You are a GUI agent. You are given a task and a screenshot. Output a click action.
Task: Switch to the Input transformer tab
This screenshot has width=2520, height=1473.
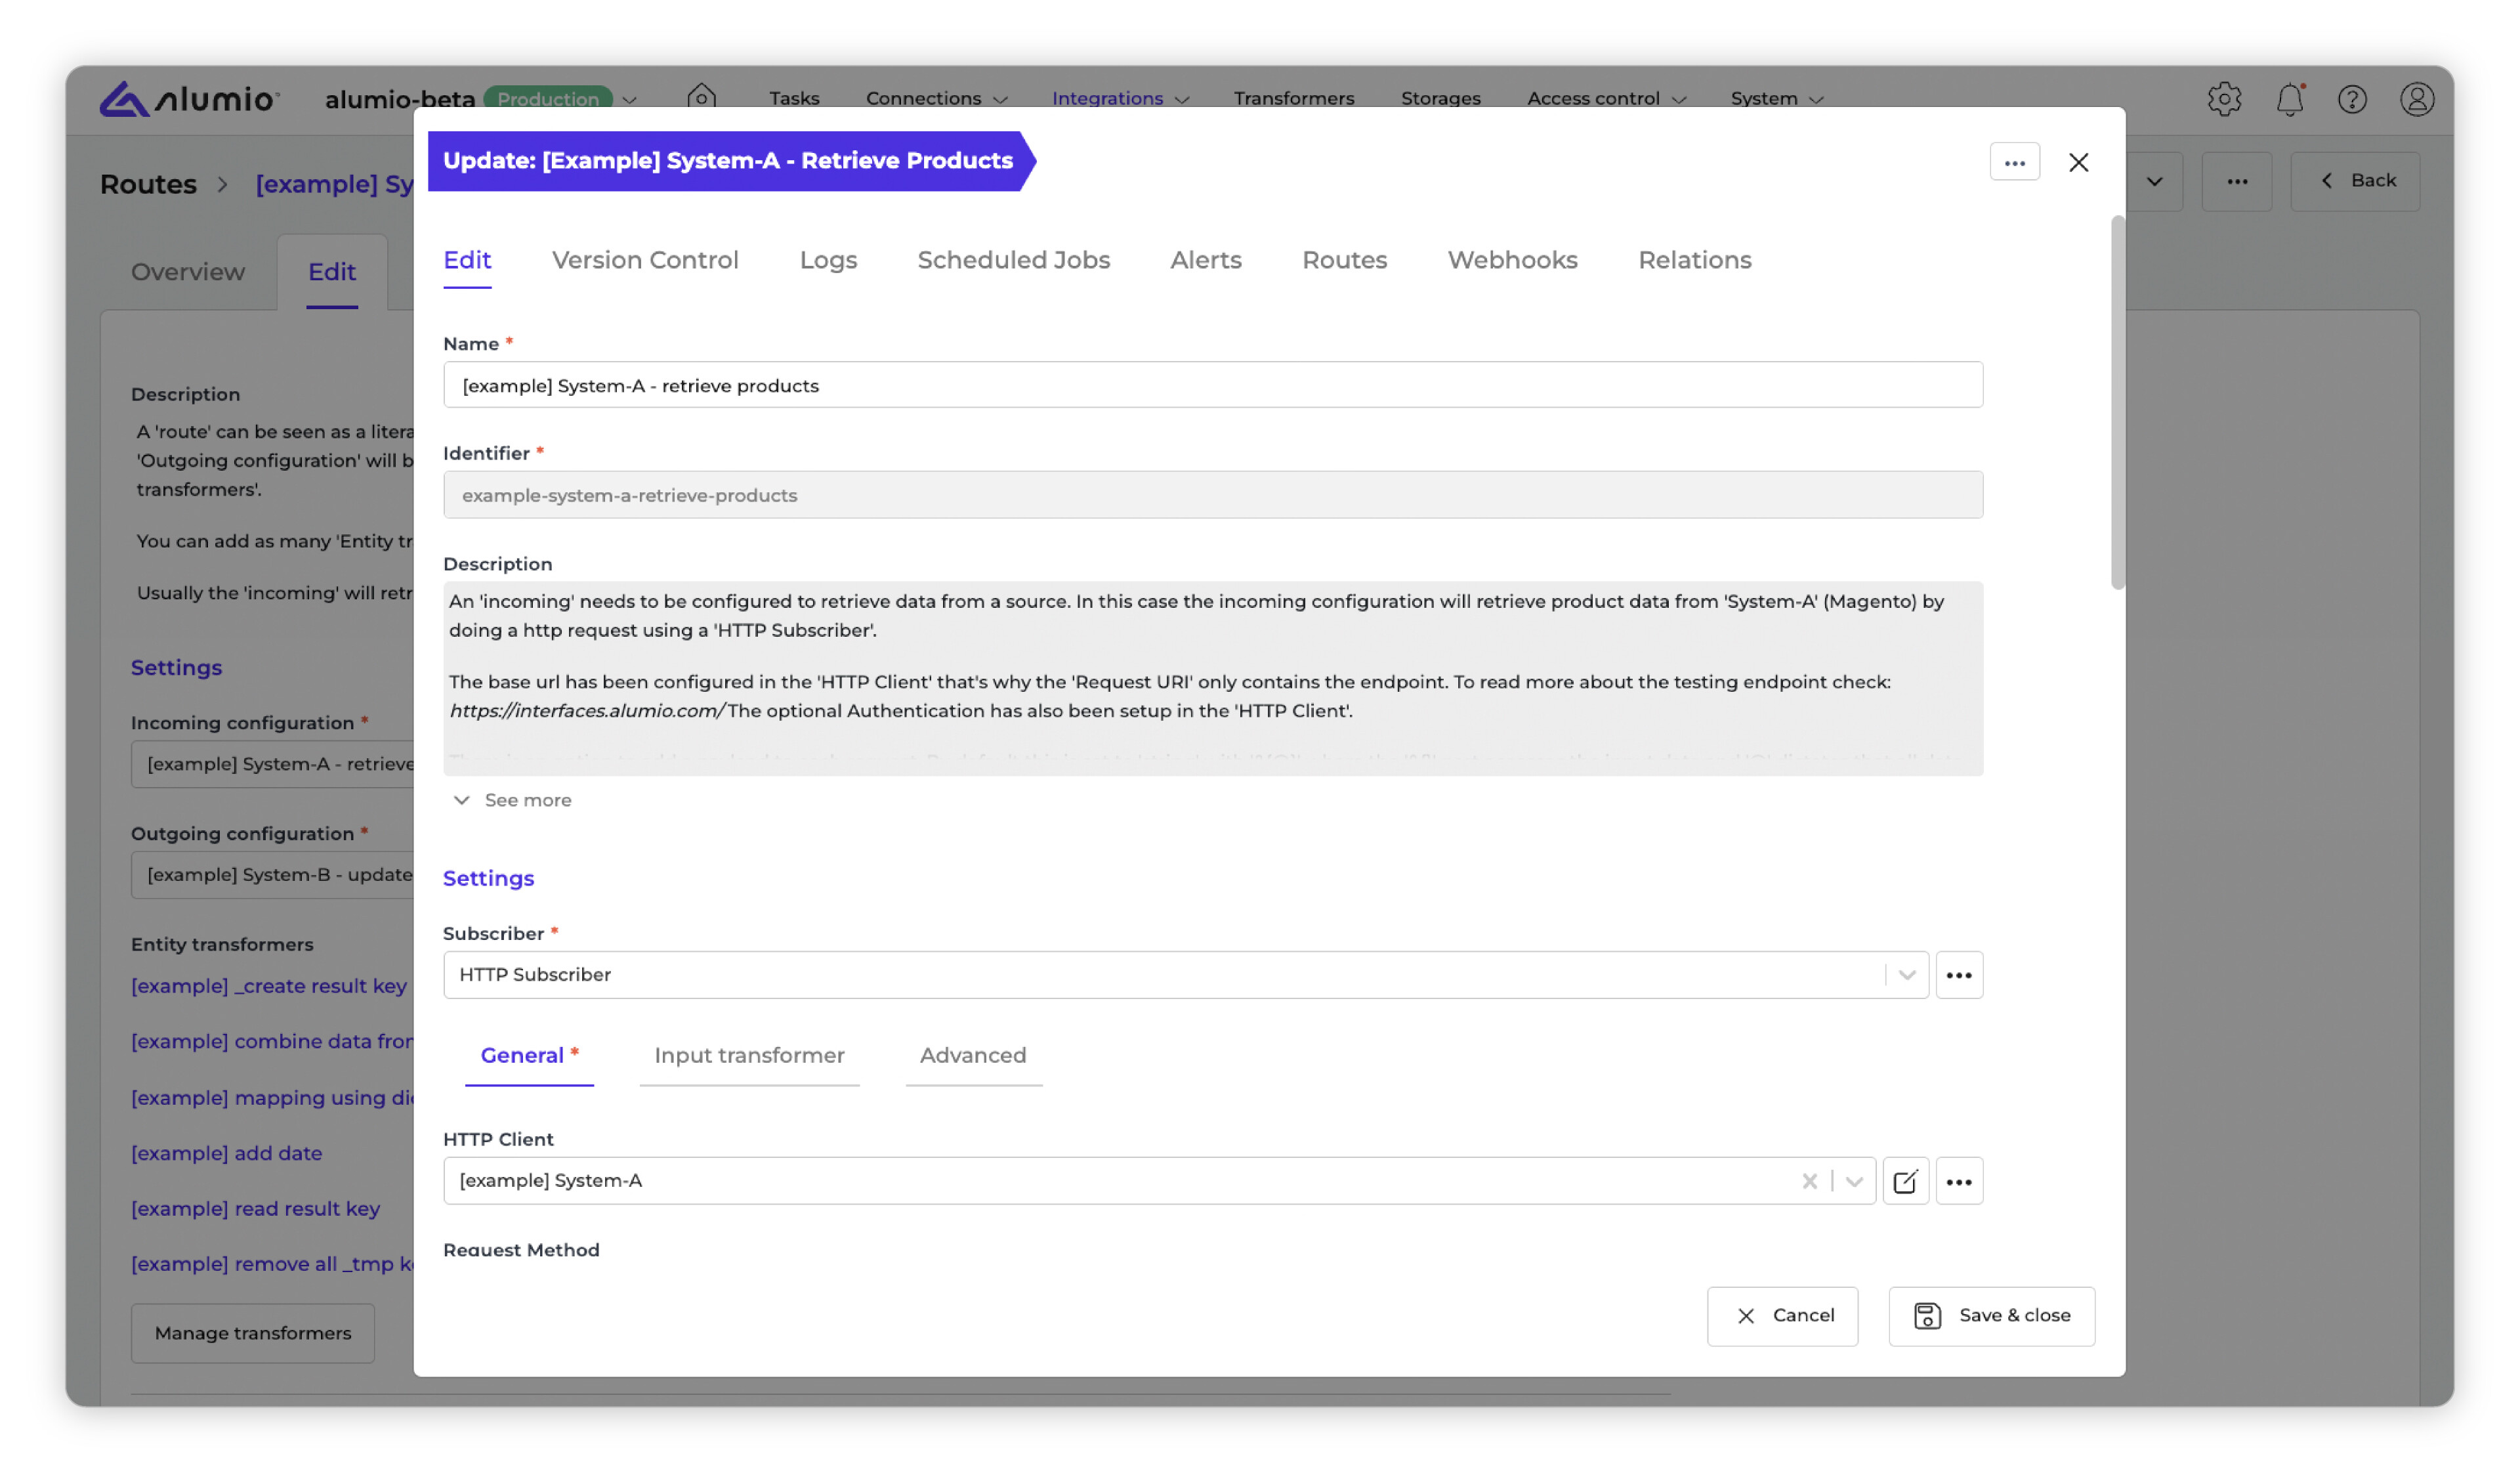(x=749, y=1055)
